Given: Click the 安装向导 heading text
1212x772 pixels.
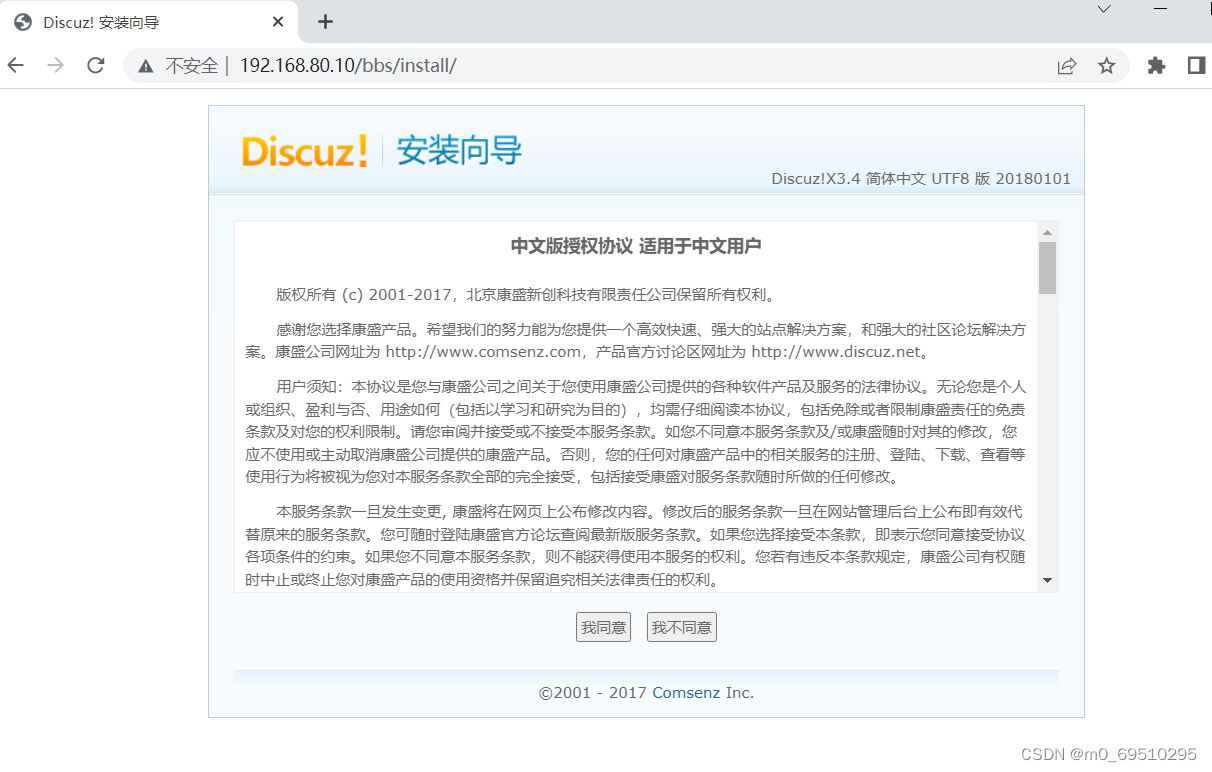Looking at the screenshot, I should pos(459,151).
